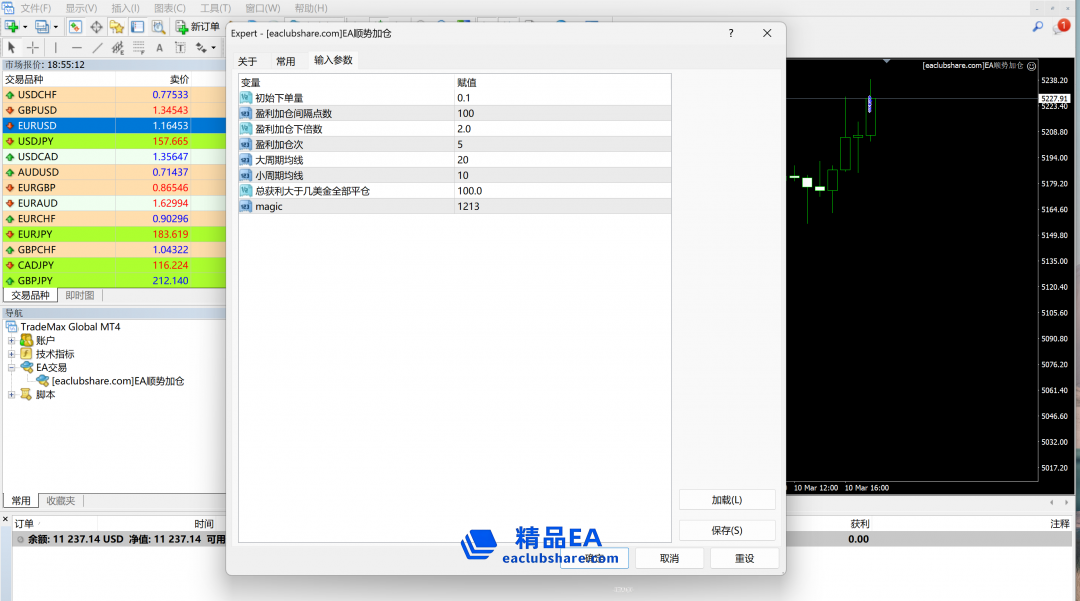Screen dimensions: 1080x601
Task: Select the trendline drawing tool
Action: click(97, 47)
